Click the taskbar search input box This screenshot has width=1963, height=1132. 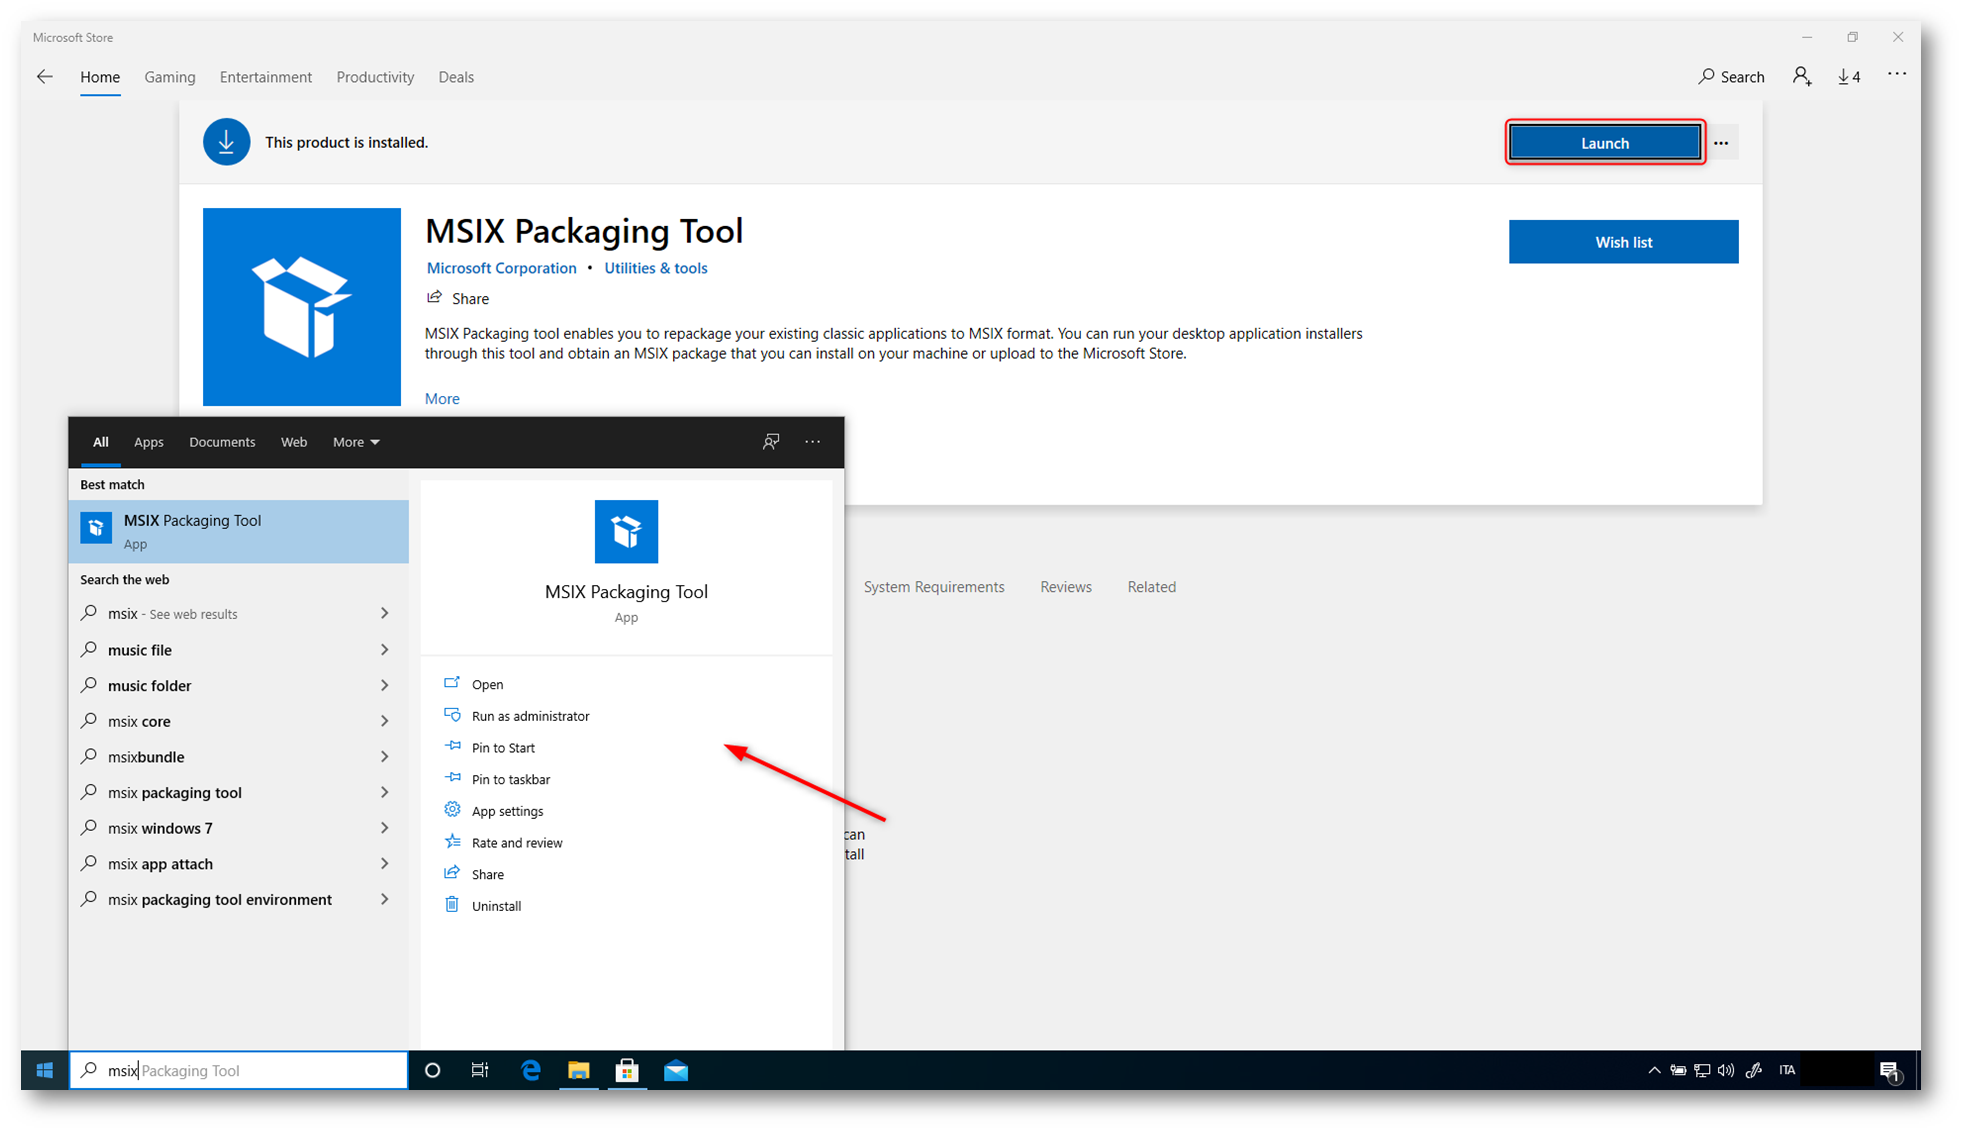point(238,1070)
